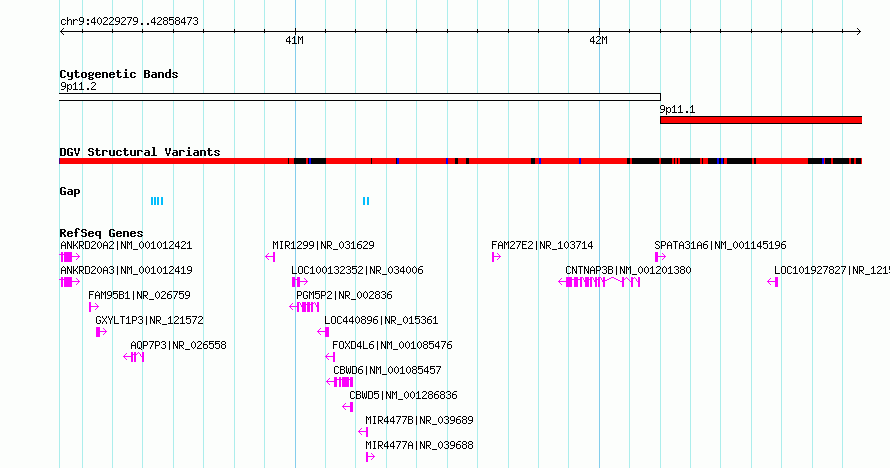Click the Cytogenetic Bands track title
This screenshot has width=890, height=468.
coord(119,74)
